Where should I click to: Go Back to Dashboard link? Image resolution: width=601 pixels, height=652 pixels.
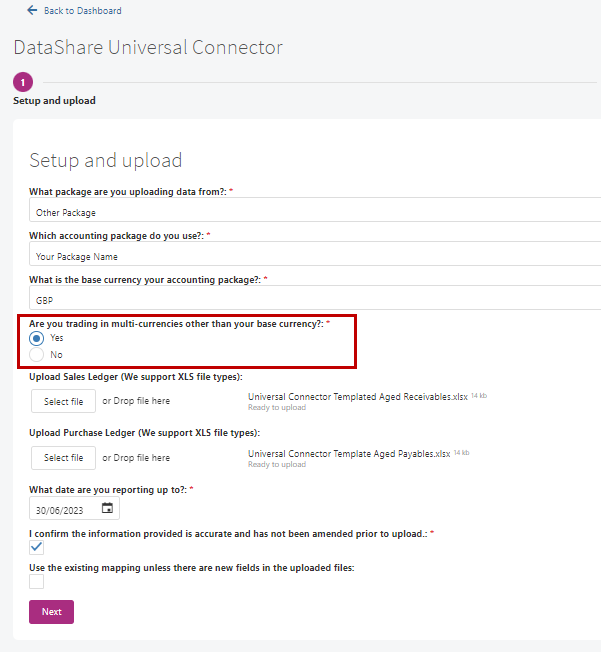click(83, 11)
